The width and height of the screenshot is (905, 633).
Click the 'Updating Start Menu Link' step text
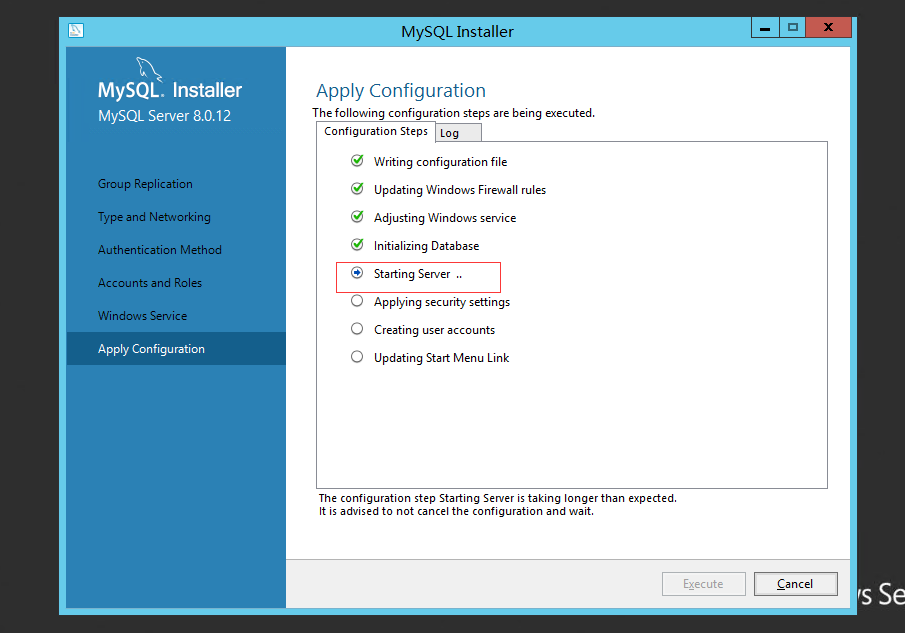(x=441, y=358)
